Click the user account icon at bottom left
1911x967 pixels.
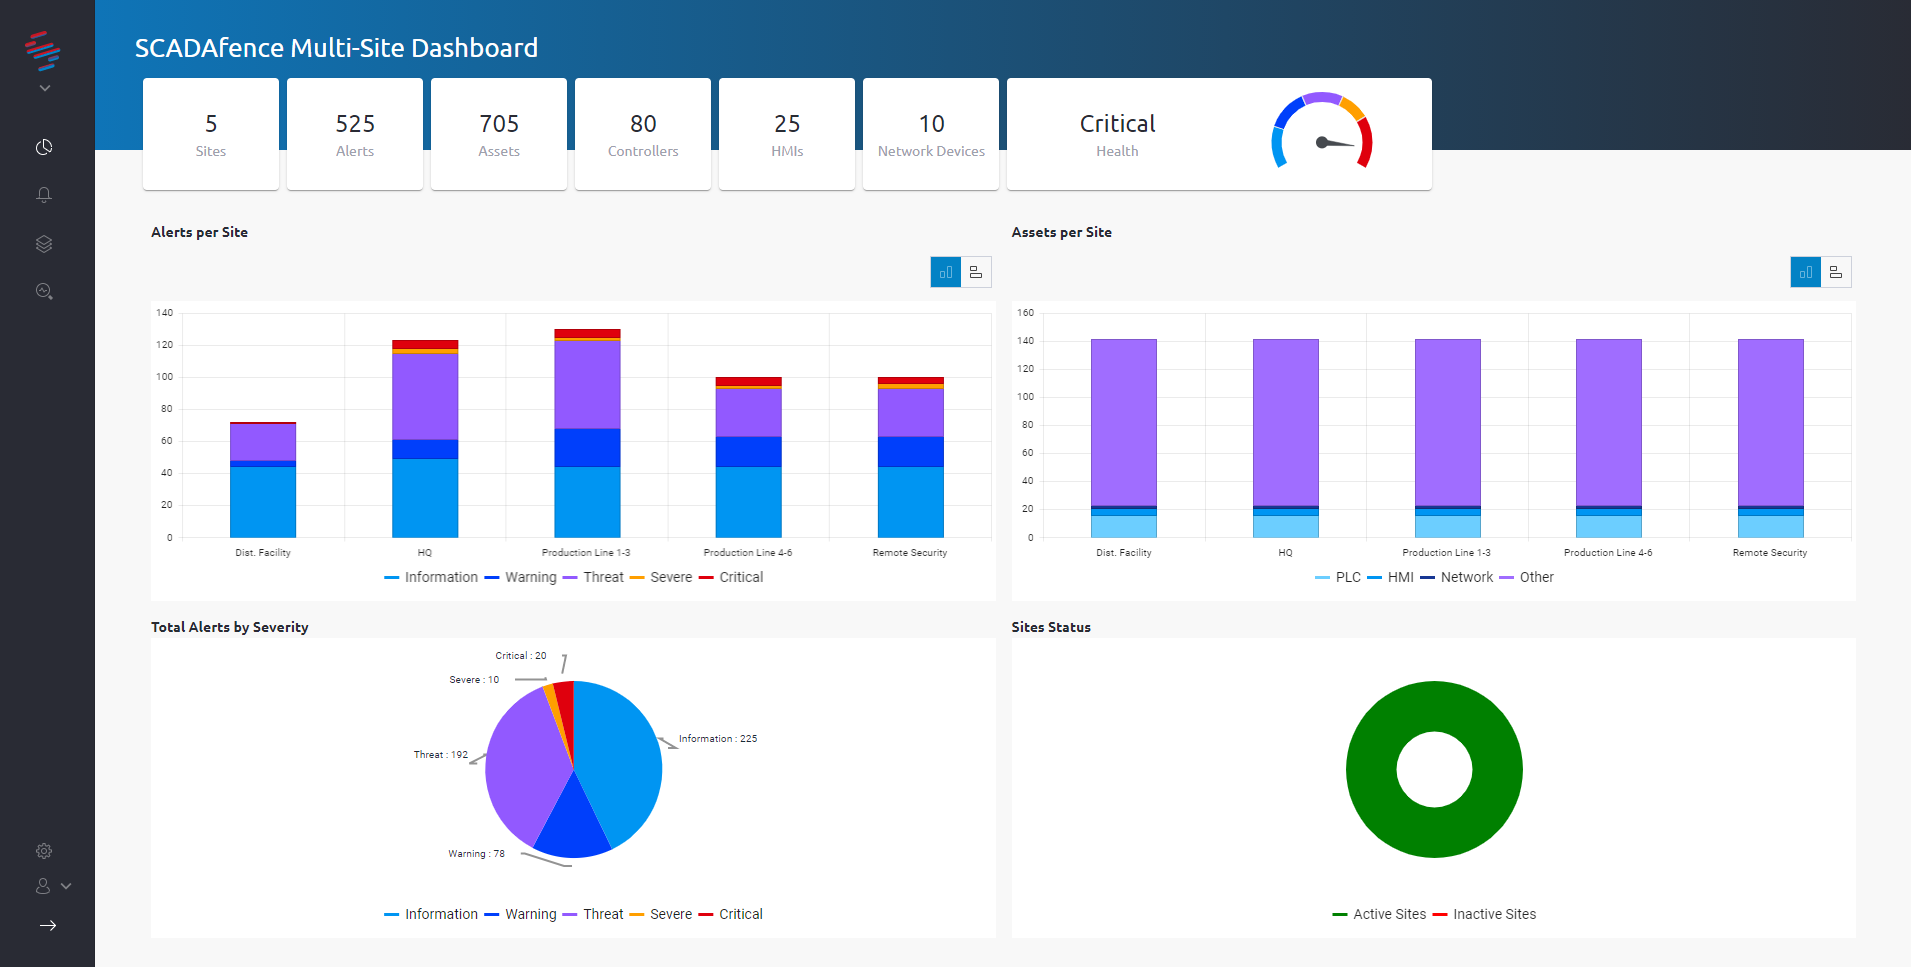click(x=42, y=886)
